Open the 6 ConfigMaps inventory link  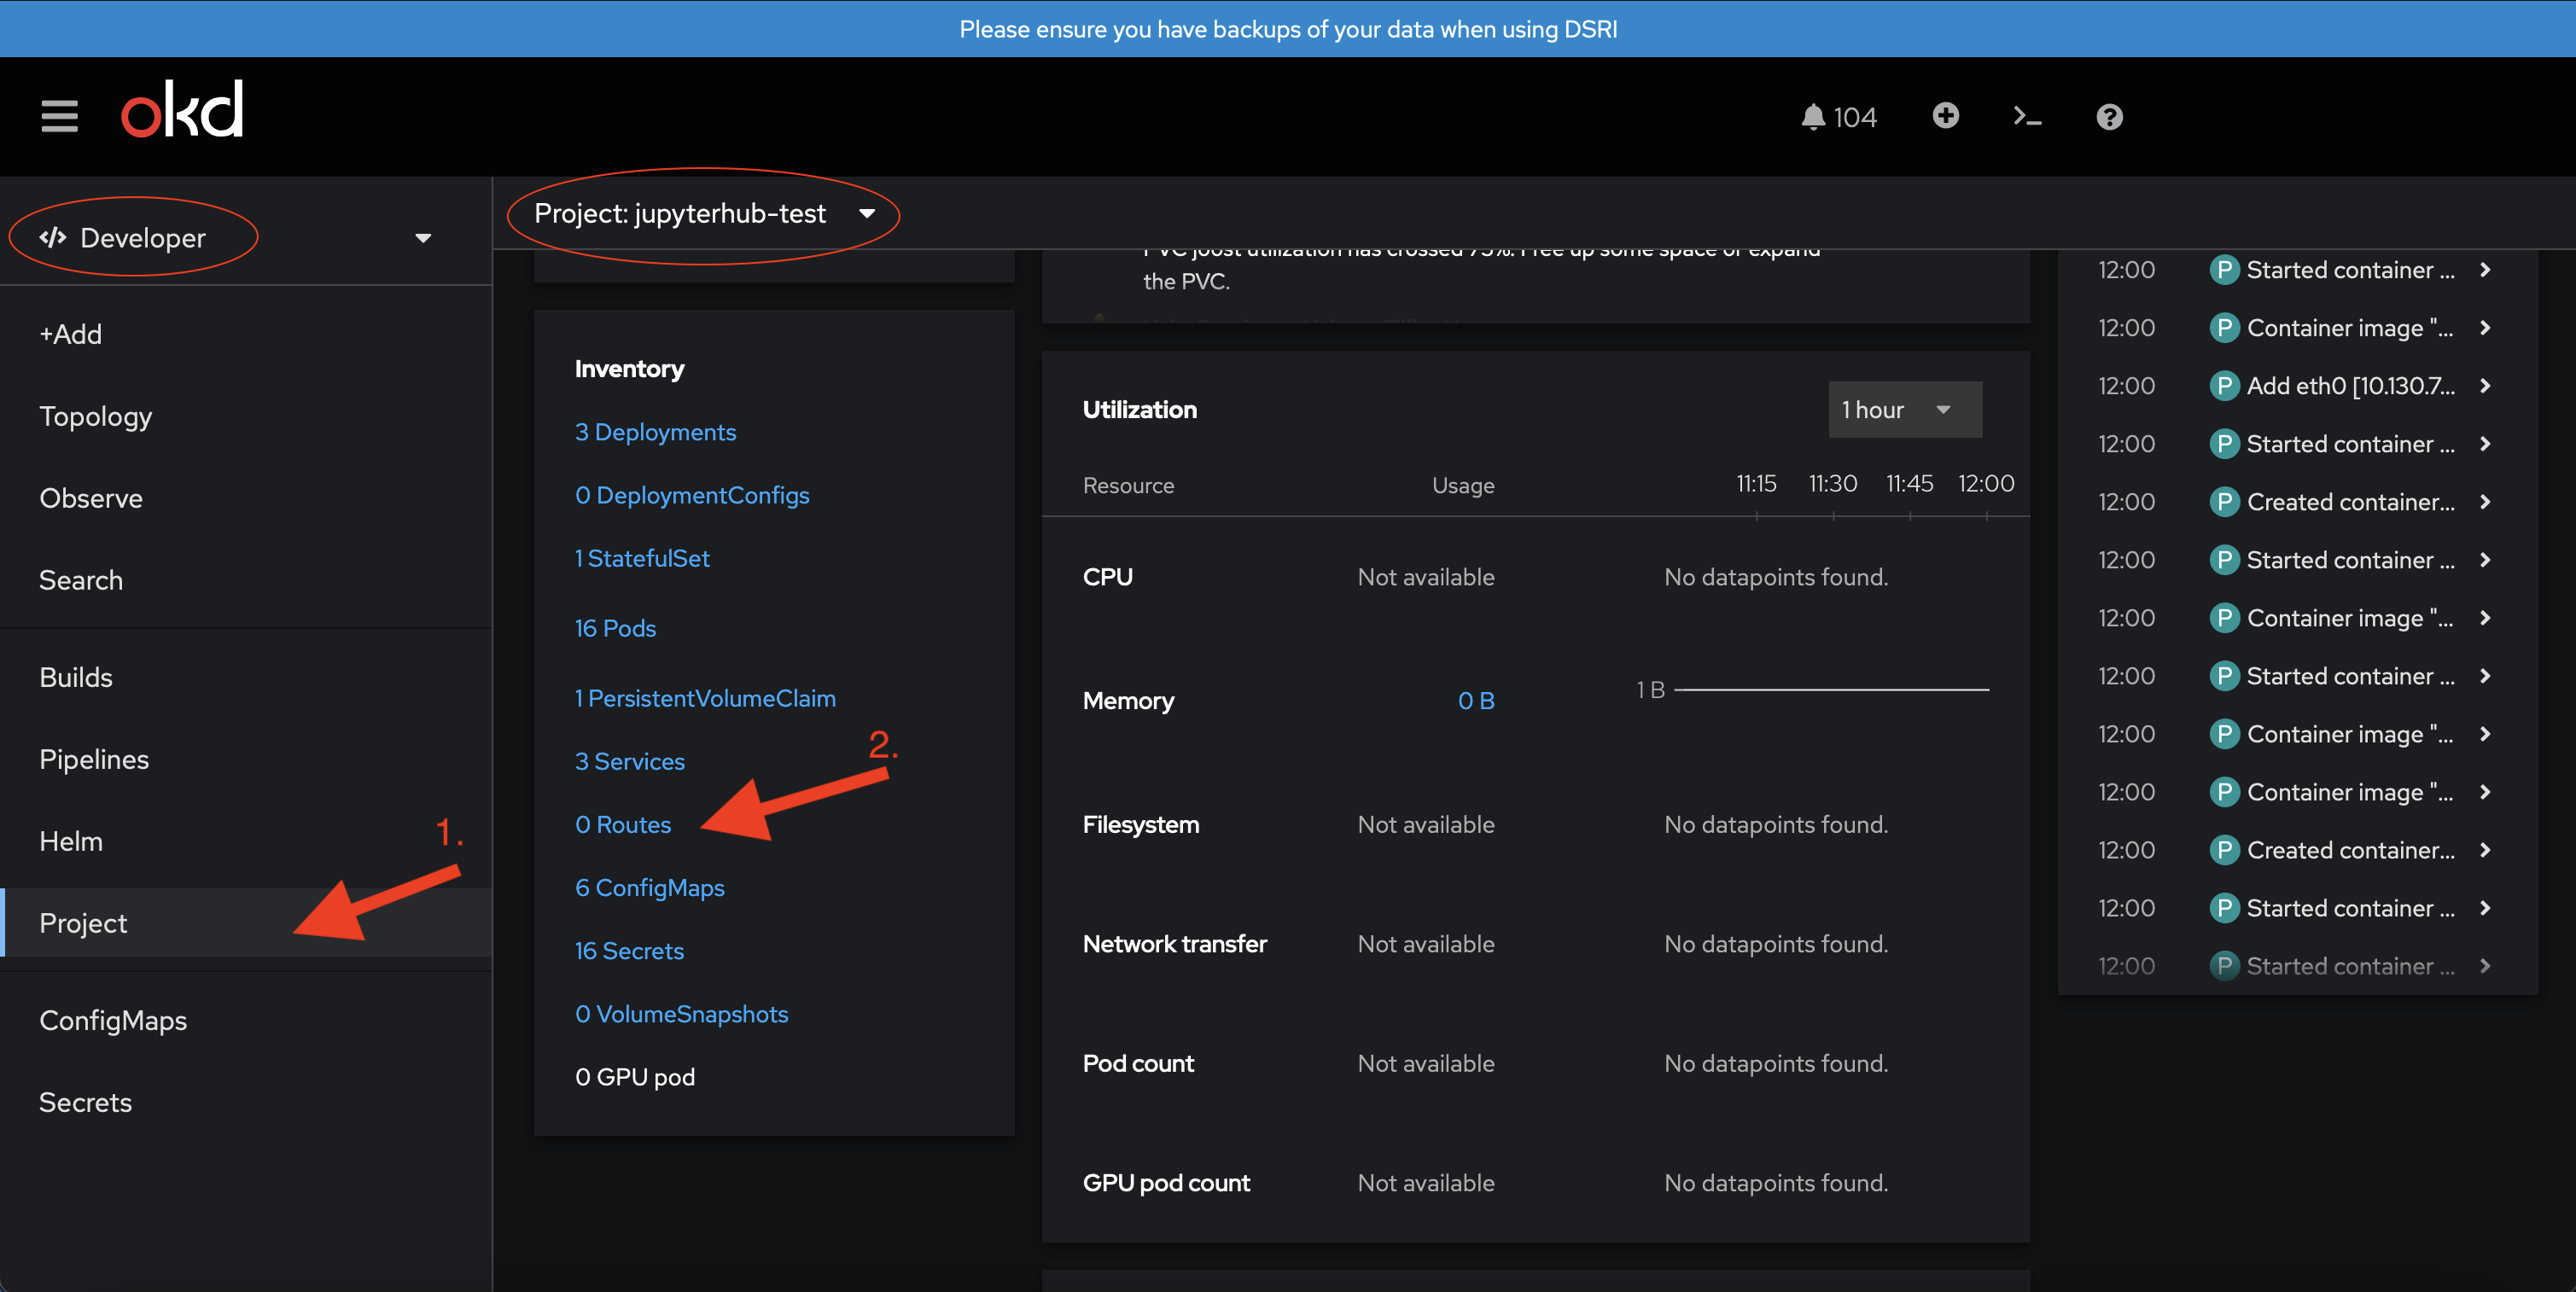649,887
